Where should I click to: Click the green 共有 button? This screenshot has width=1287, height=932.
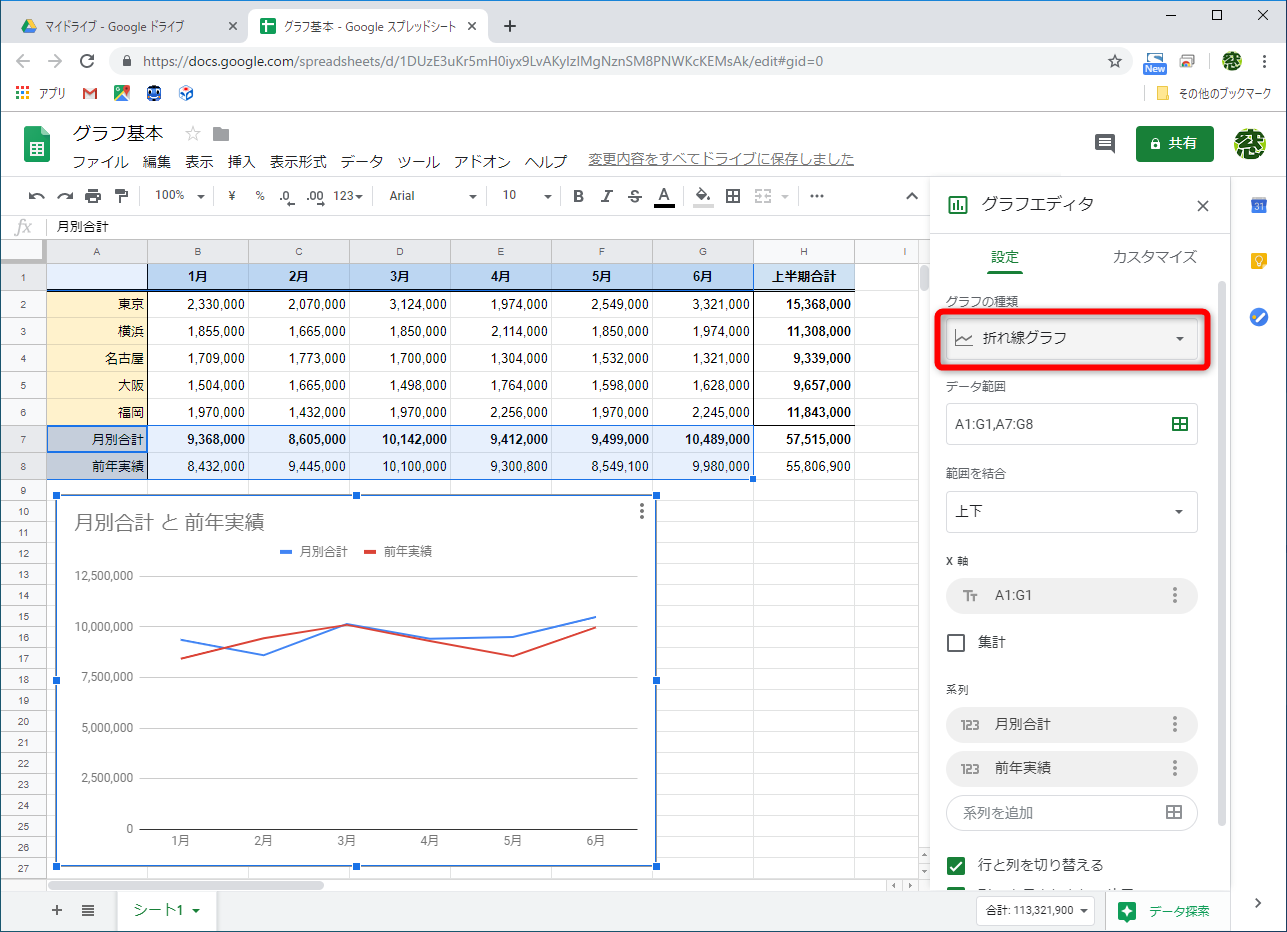pyautogui.click(x=1174, y=143)
